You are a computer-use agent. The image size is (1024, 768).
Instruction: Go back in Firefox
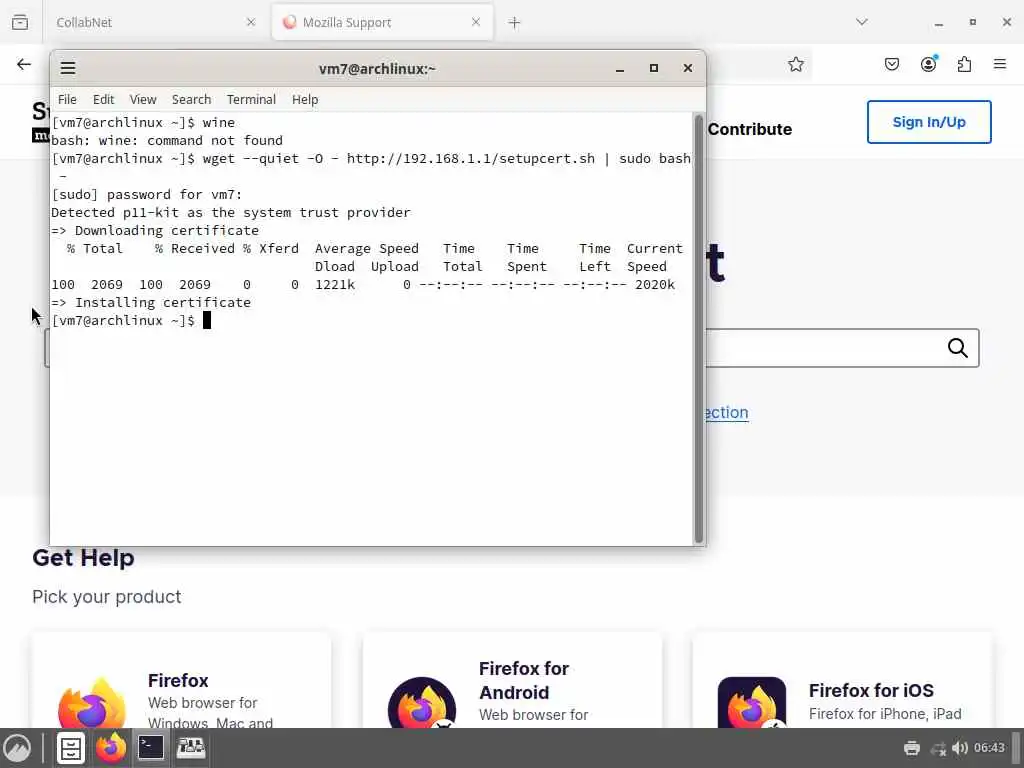coord(24,64)
